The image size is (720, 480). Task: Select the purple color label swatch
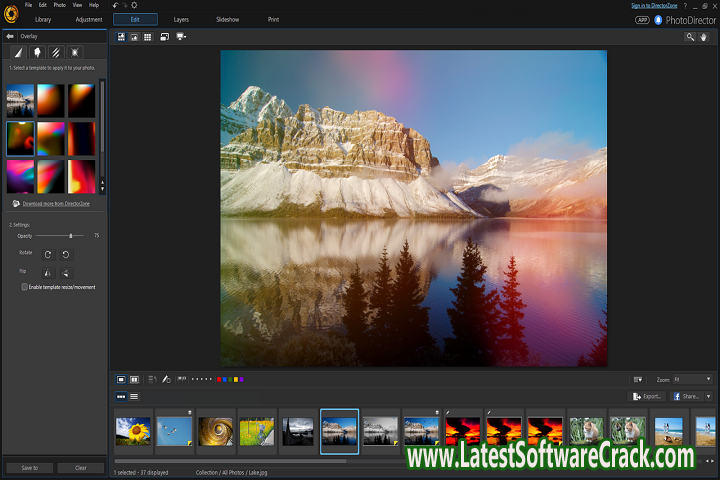pos(242,379)
